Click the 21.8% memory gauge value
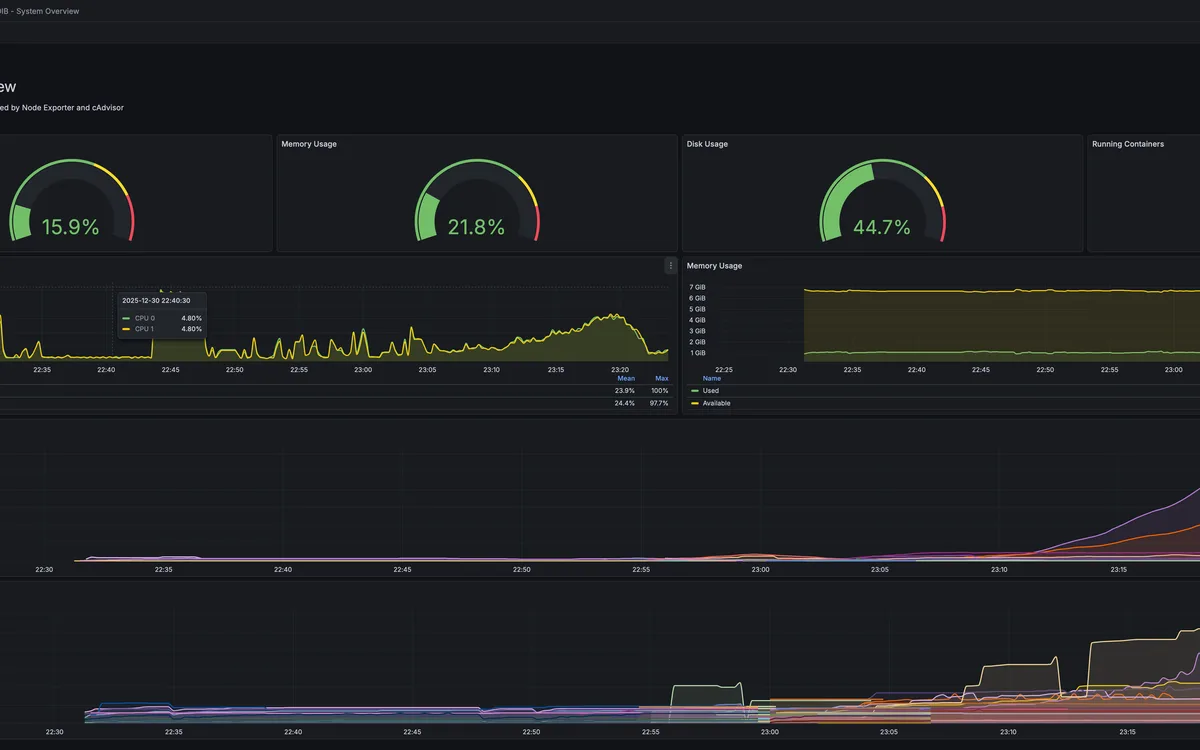This screenshot has width=1200, height=750. 476,227
